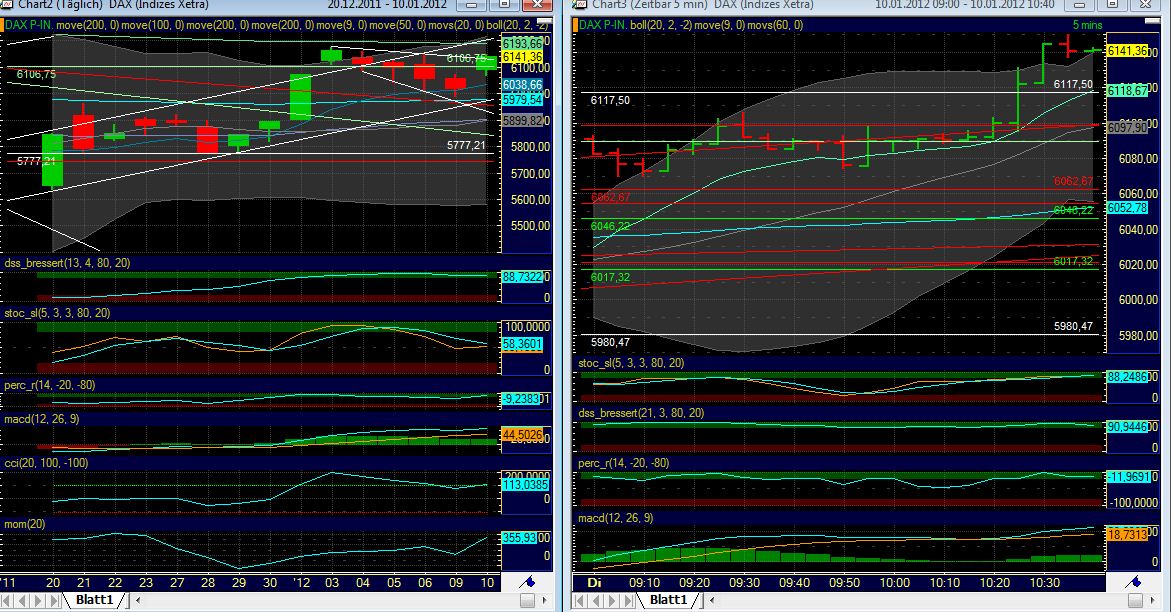Image resolution: width=1171 pixels, height=612 pixels.
Task: Click stoc_sl label in Chart3
Action: tap(632, 363)
